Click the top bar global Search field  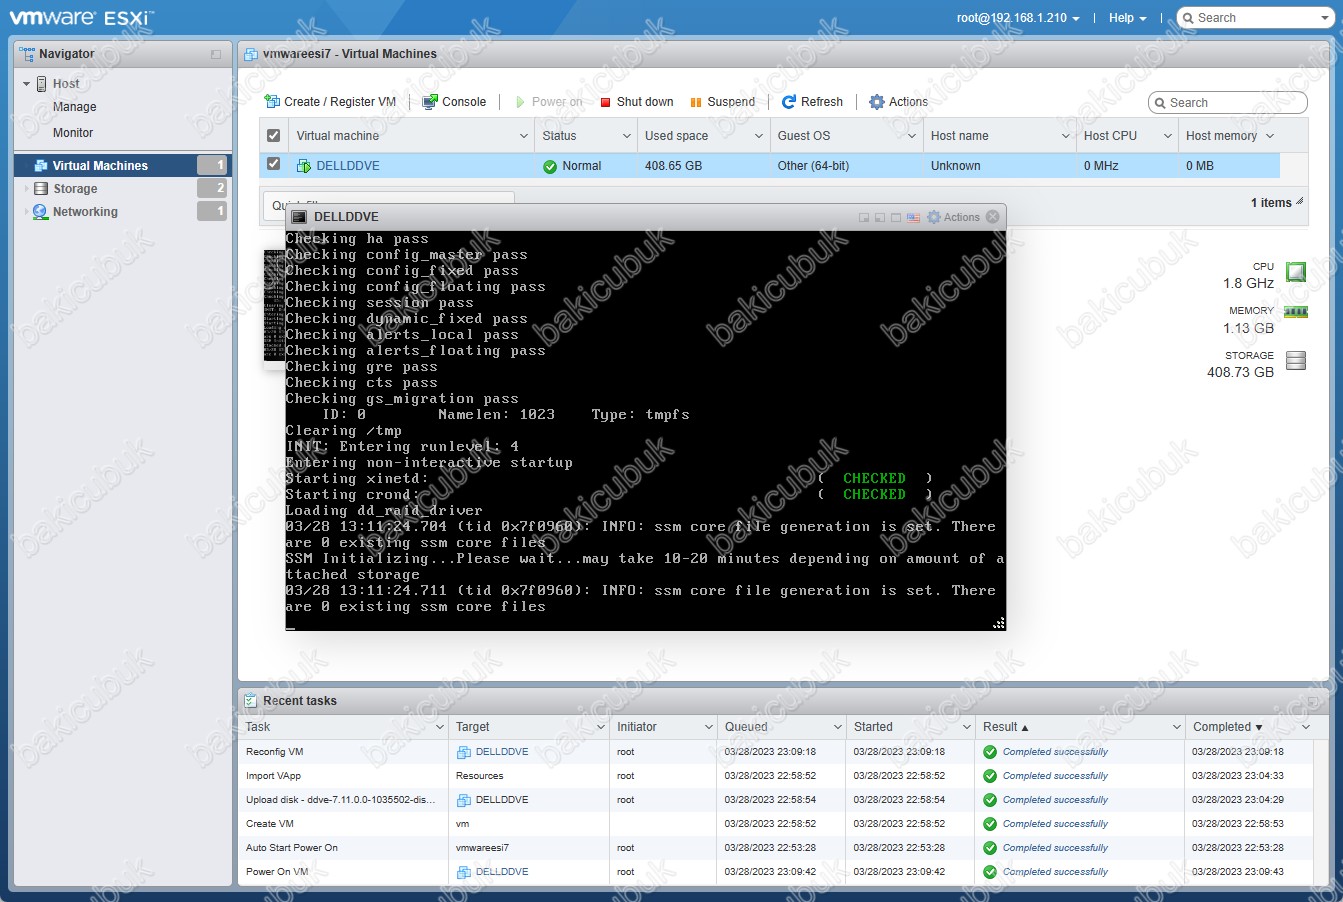1254,18
